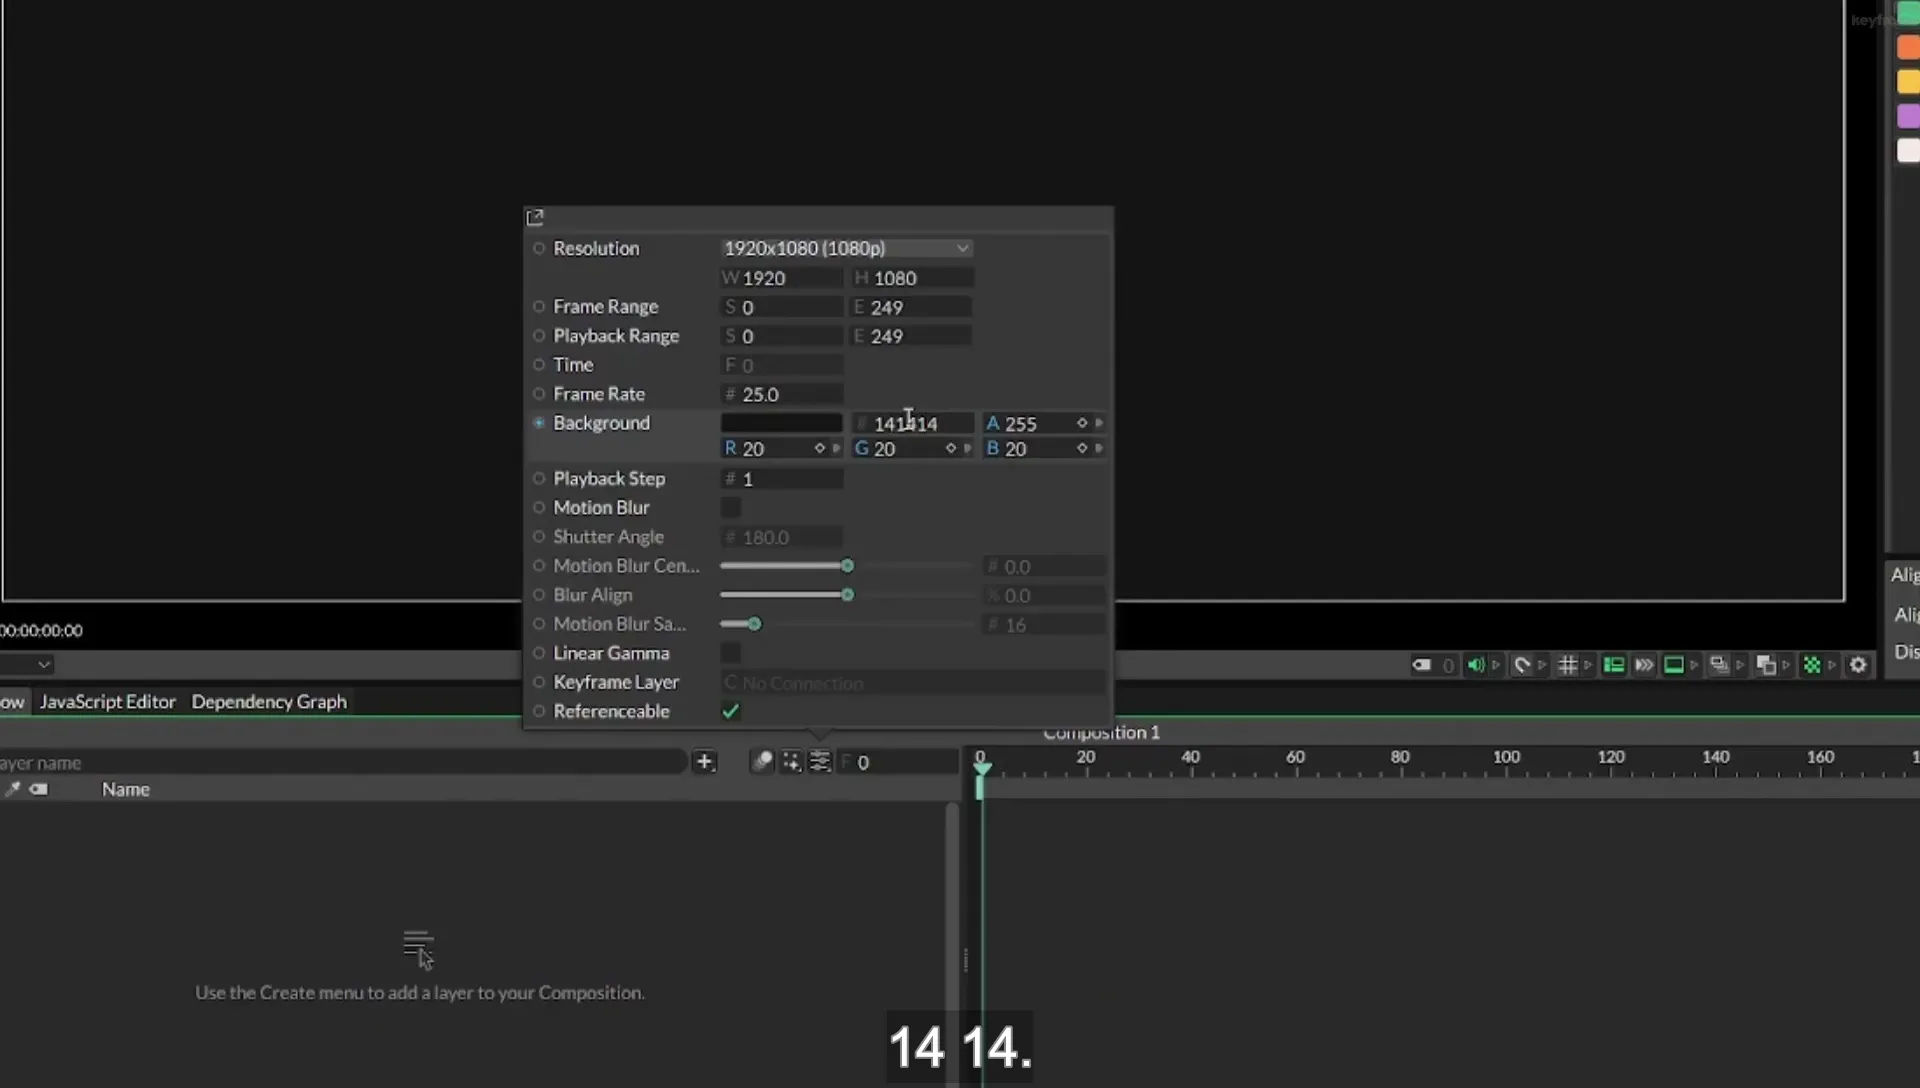1920x1088 pixels.
Task: Click the overlapping squares icon
Action: click(1766, 665)
